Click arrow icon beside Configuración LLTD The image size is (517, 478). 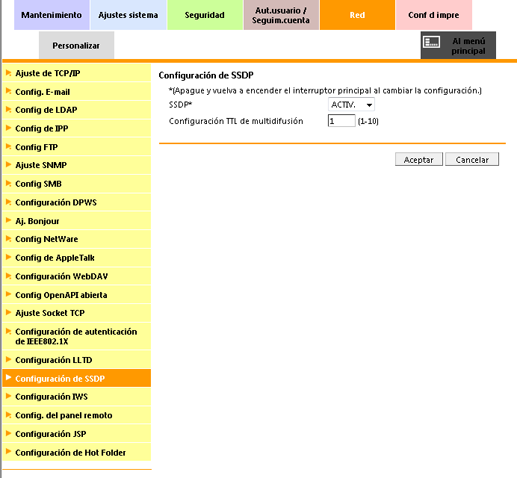(x=9, y=359)
